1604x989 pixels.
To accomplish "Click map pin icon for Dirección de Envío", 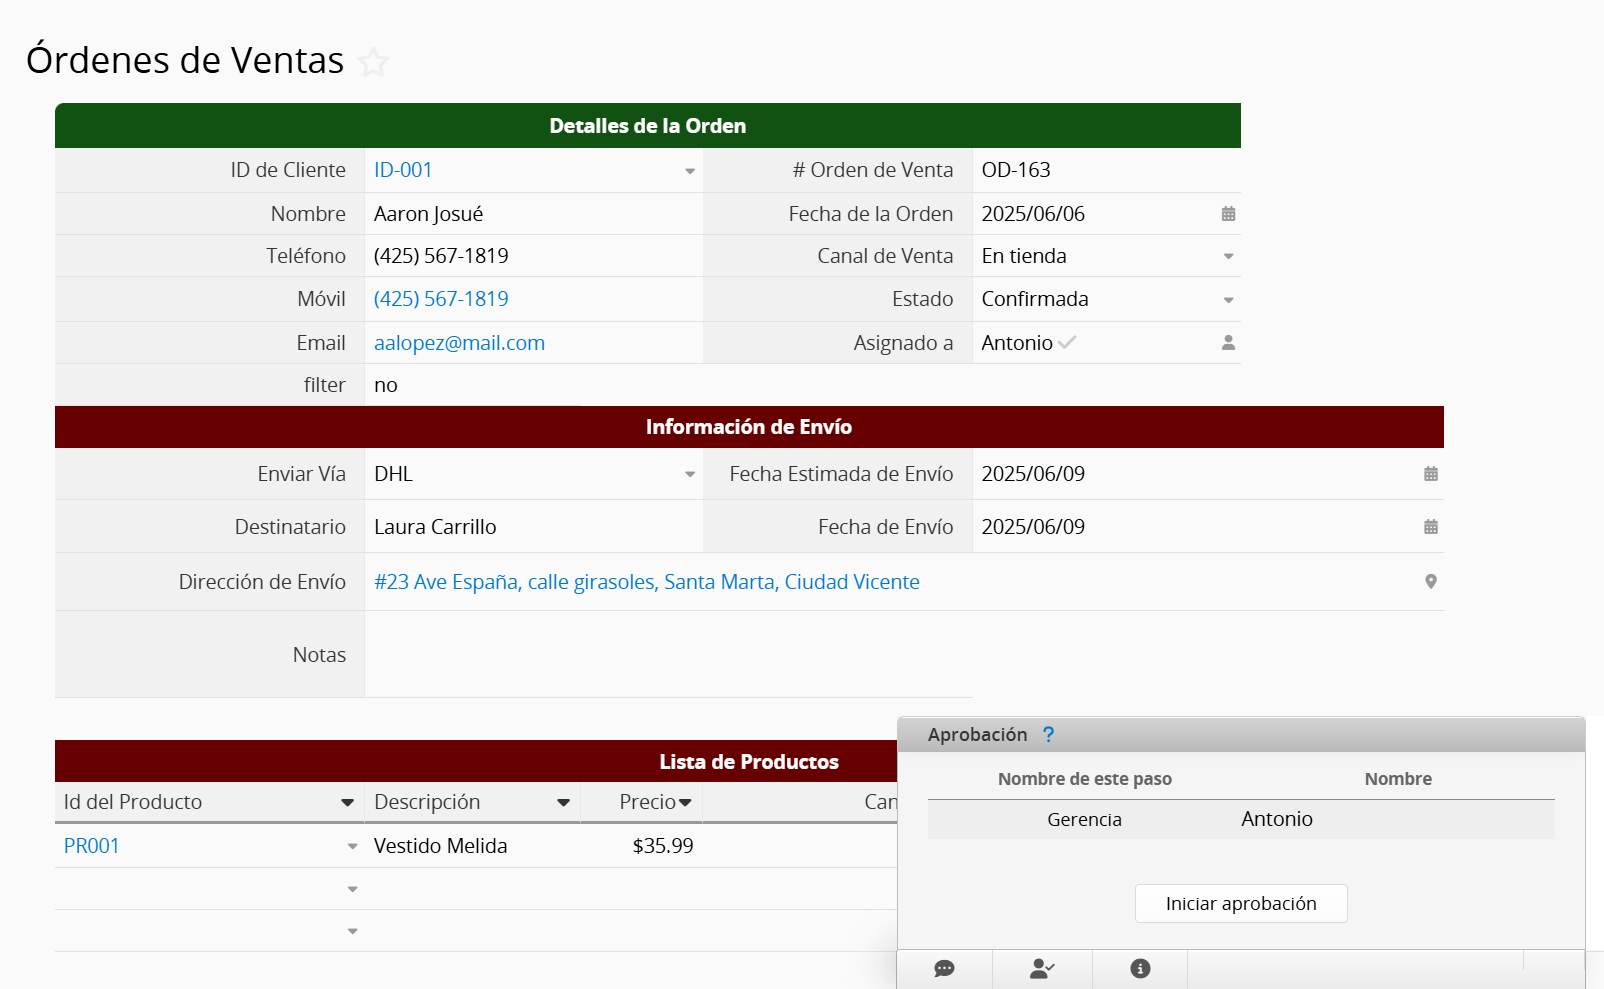I will [1430, 582].
